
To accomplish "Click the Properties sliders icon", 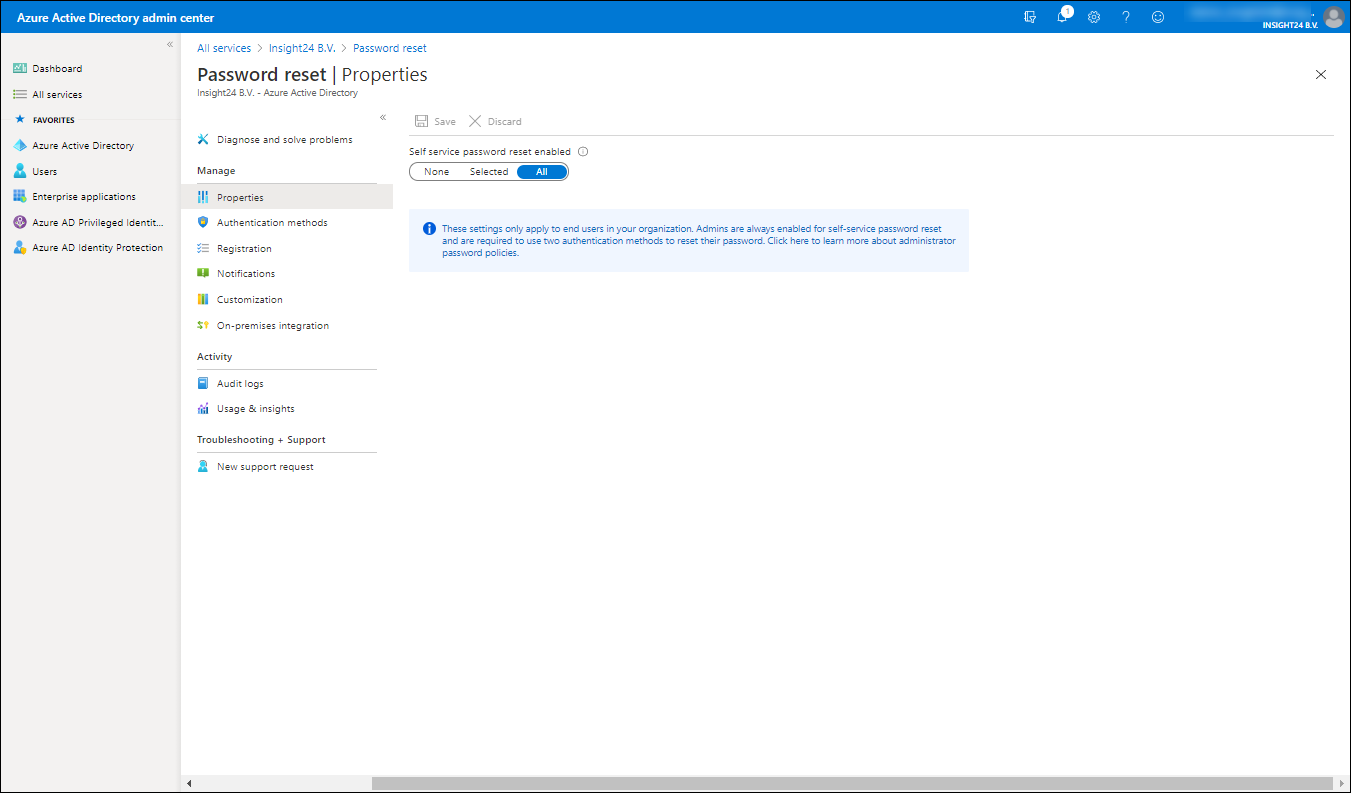I will [203, 197].
